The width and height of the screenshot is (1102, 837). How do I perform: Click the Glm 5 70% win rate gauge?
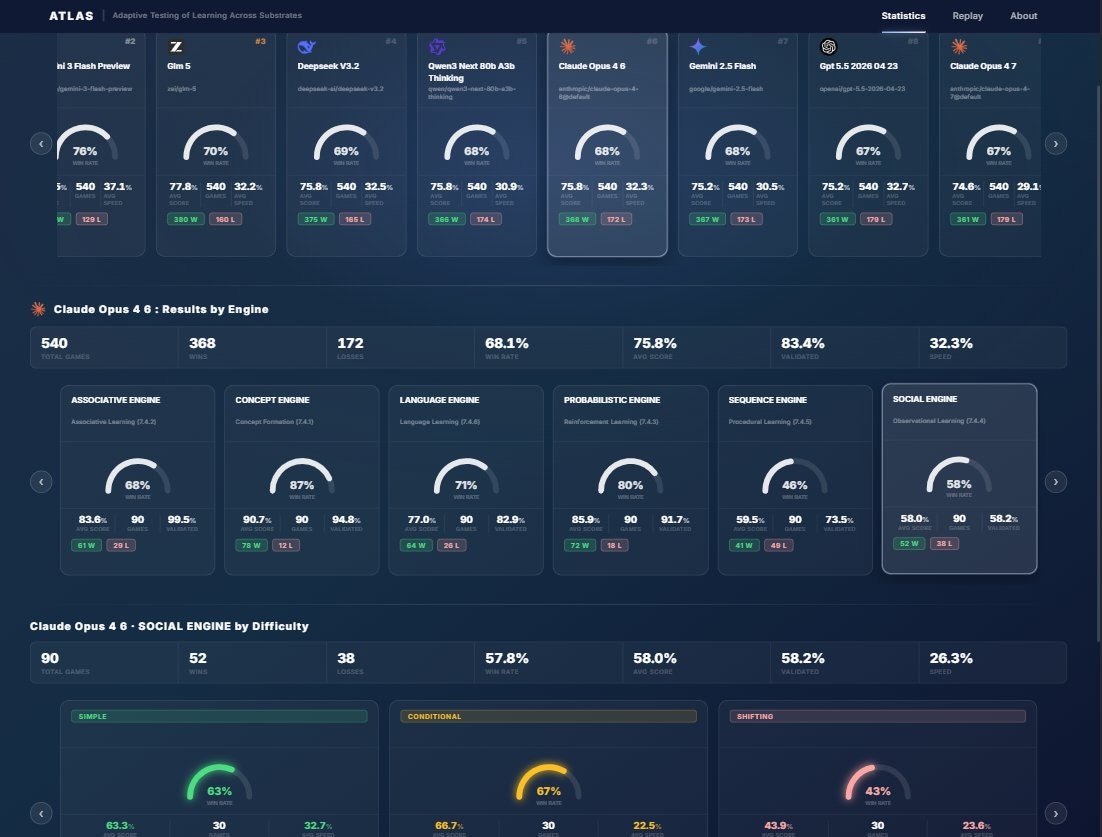pos(216,144)
